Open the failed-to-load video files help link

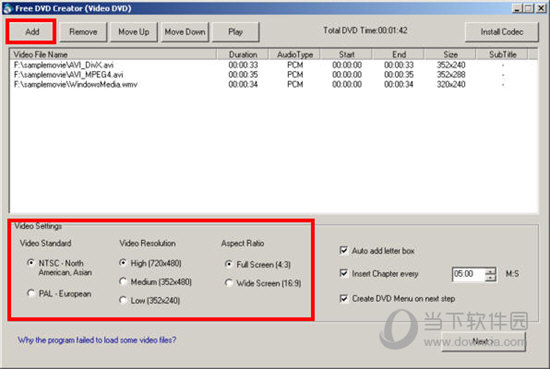[x=97, y=340]
